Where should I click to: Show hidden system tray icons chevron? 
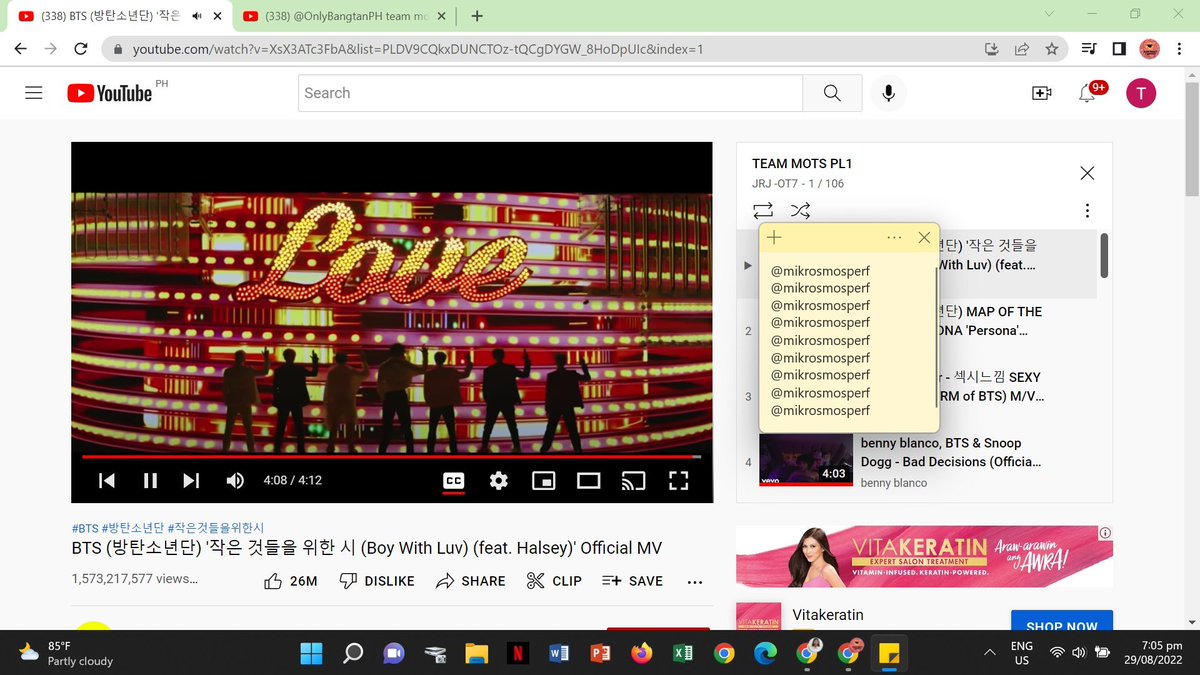pos(990,653)
